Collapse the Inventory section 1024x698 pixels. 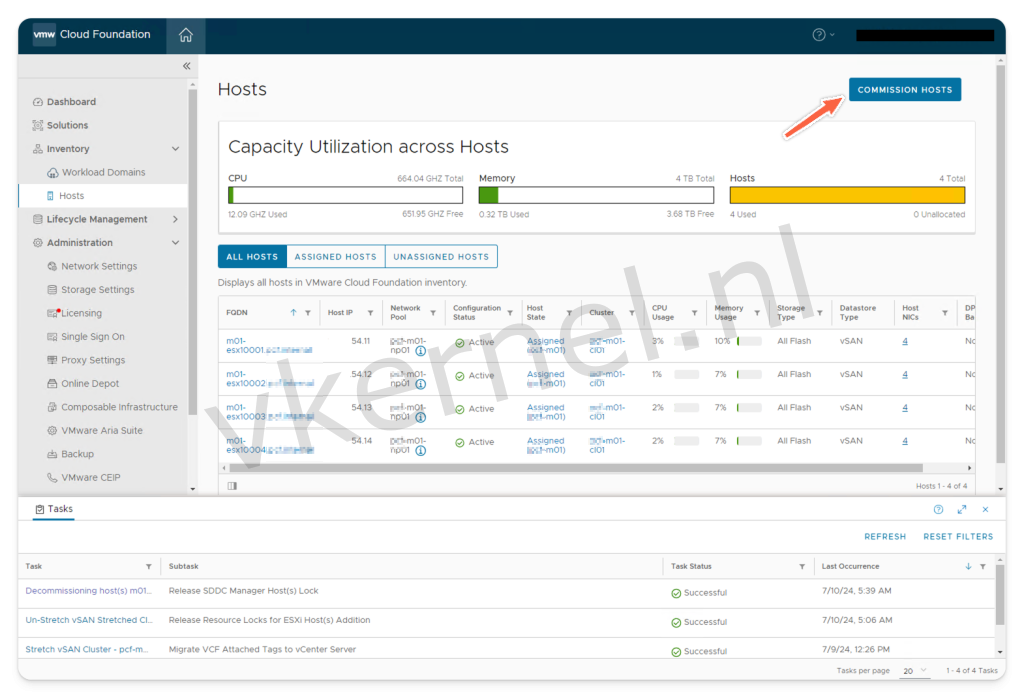click(176, 149)
